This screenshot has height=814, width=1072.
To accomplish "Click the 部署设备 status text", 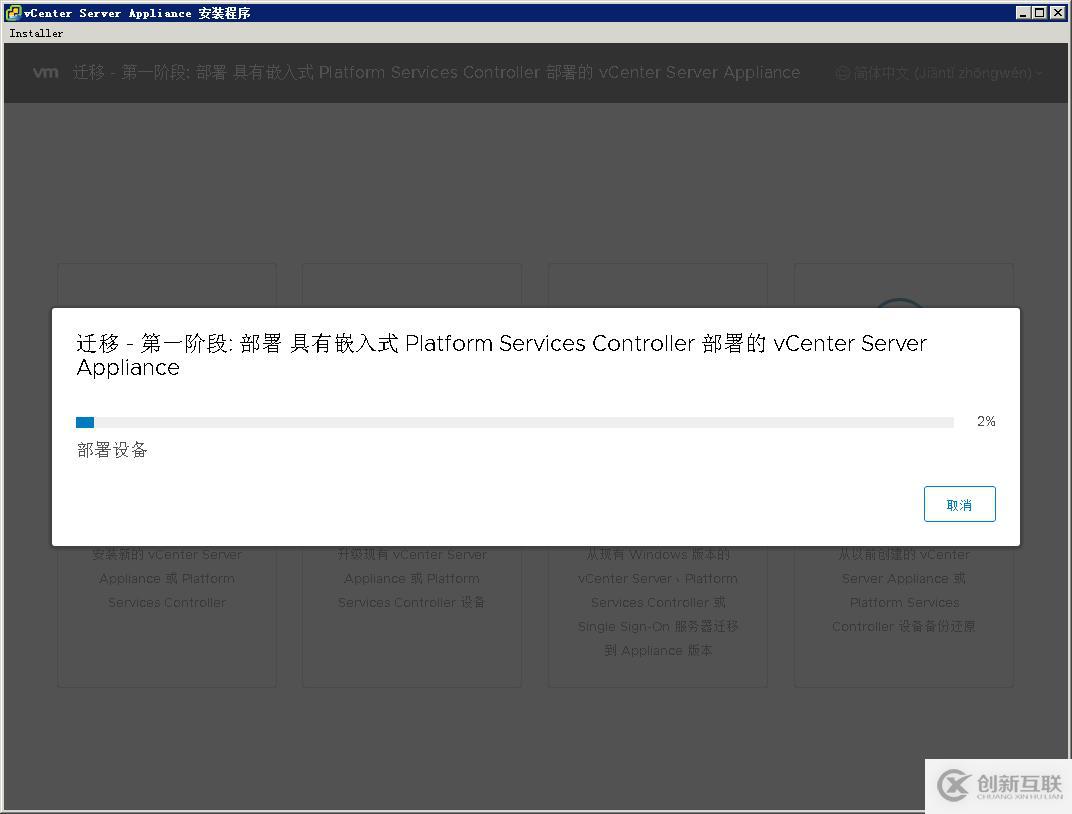I will pos(112,450).
